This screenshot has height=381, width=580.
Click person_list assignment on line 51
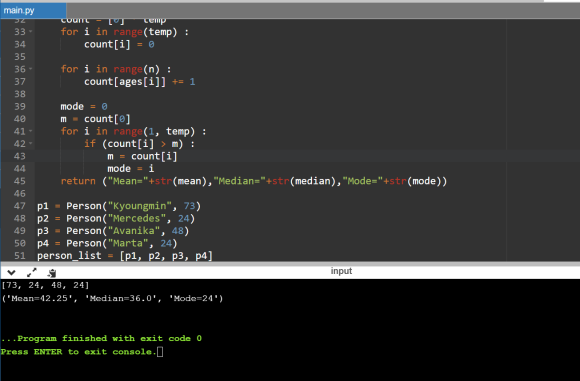pos(125,256)
